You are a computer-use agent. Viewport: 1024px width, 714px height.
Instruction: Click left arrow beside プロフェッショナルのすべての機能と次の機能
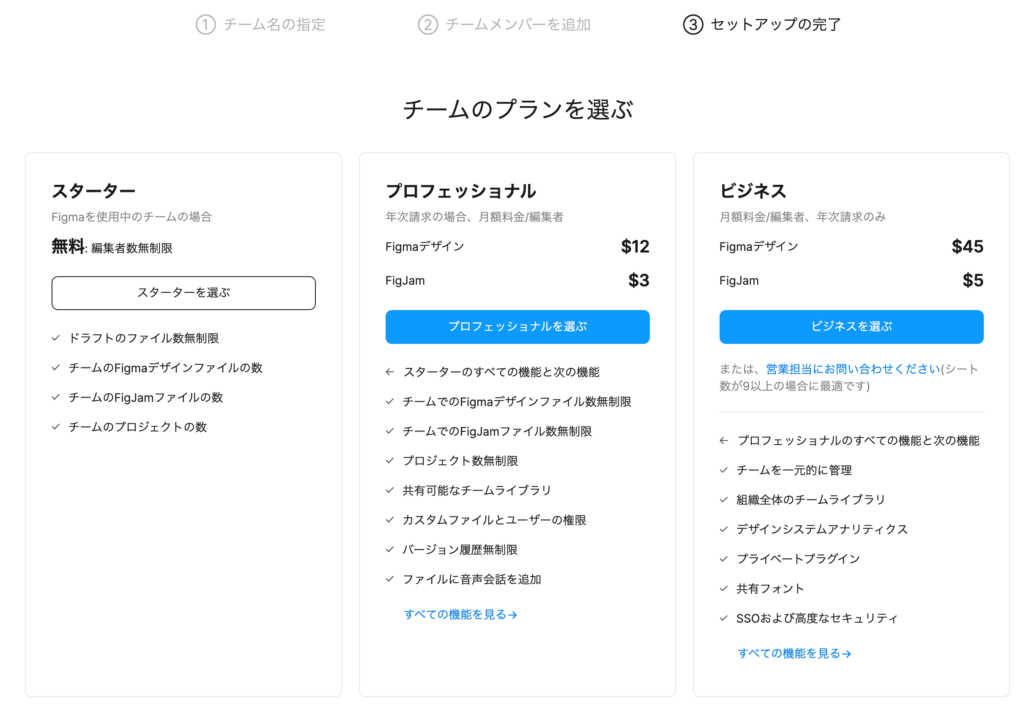pos(724,441)
